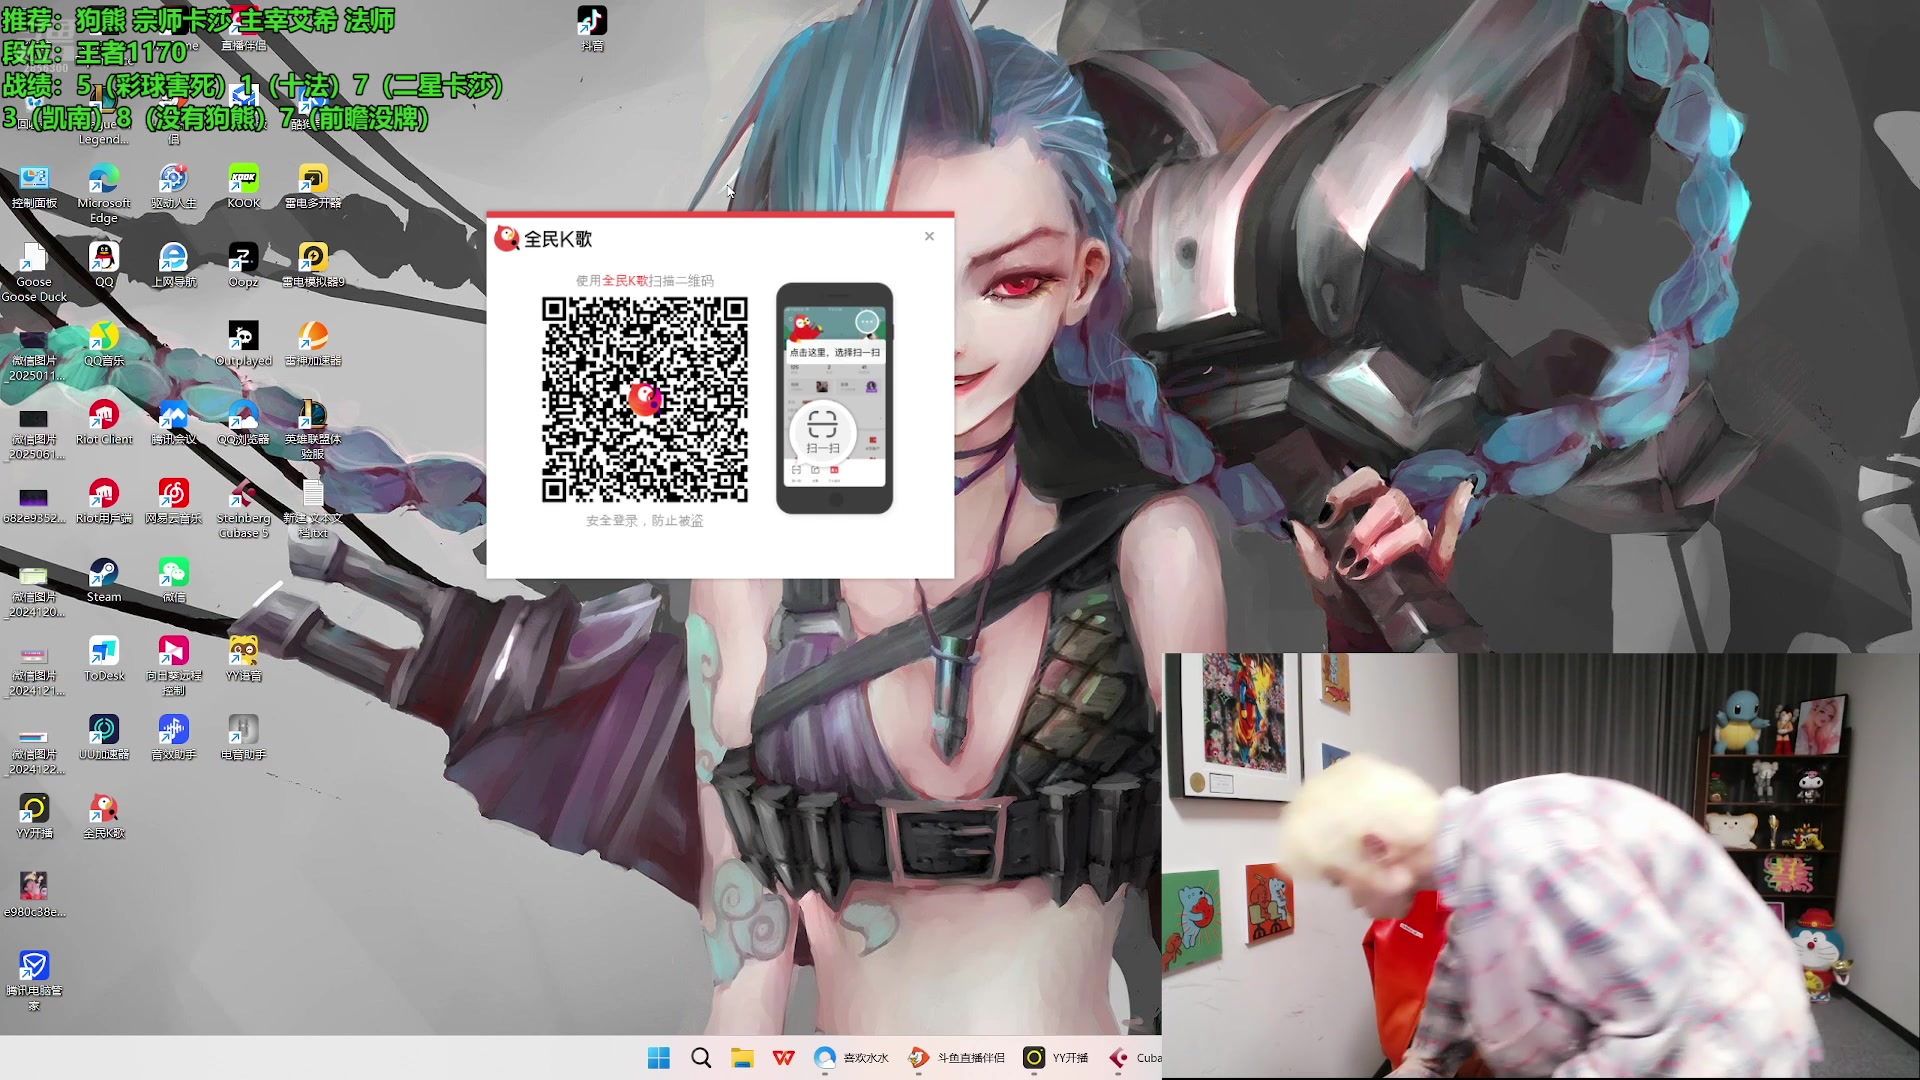Launch 驱动人生 desktop shortcut
This screenshot has width=1920, height=1080.
coord(173,187)
